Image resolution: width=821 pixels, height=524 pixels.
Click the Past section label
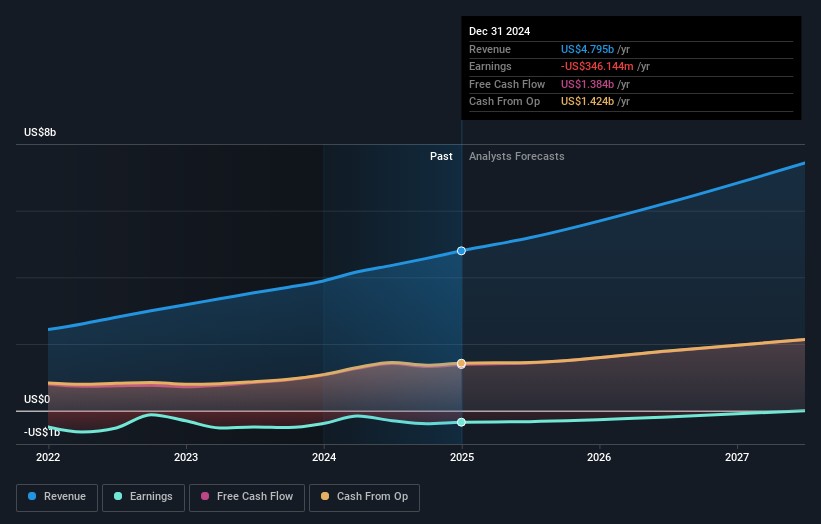click(441, 157)
